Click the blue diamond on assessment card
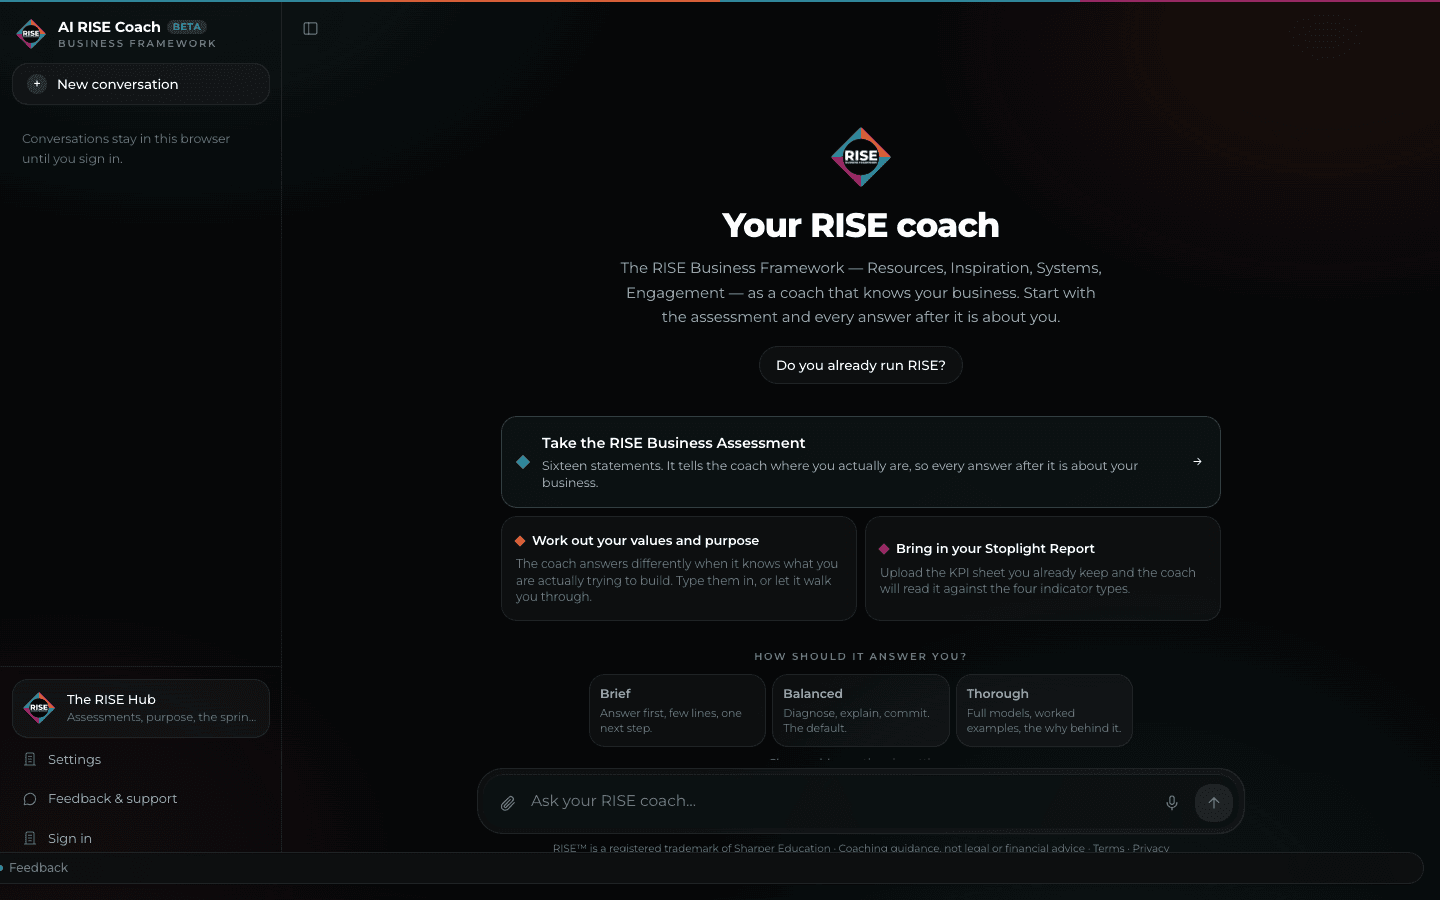Screen dimensions: 1440x900 (x=523, y=462)
